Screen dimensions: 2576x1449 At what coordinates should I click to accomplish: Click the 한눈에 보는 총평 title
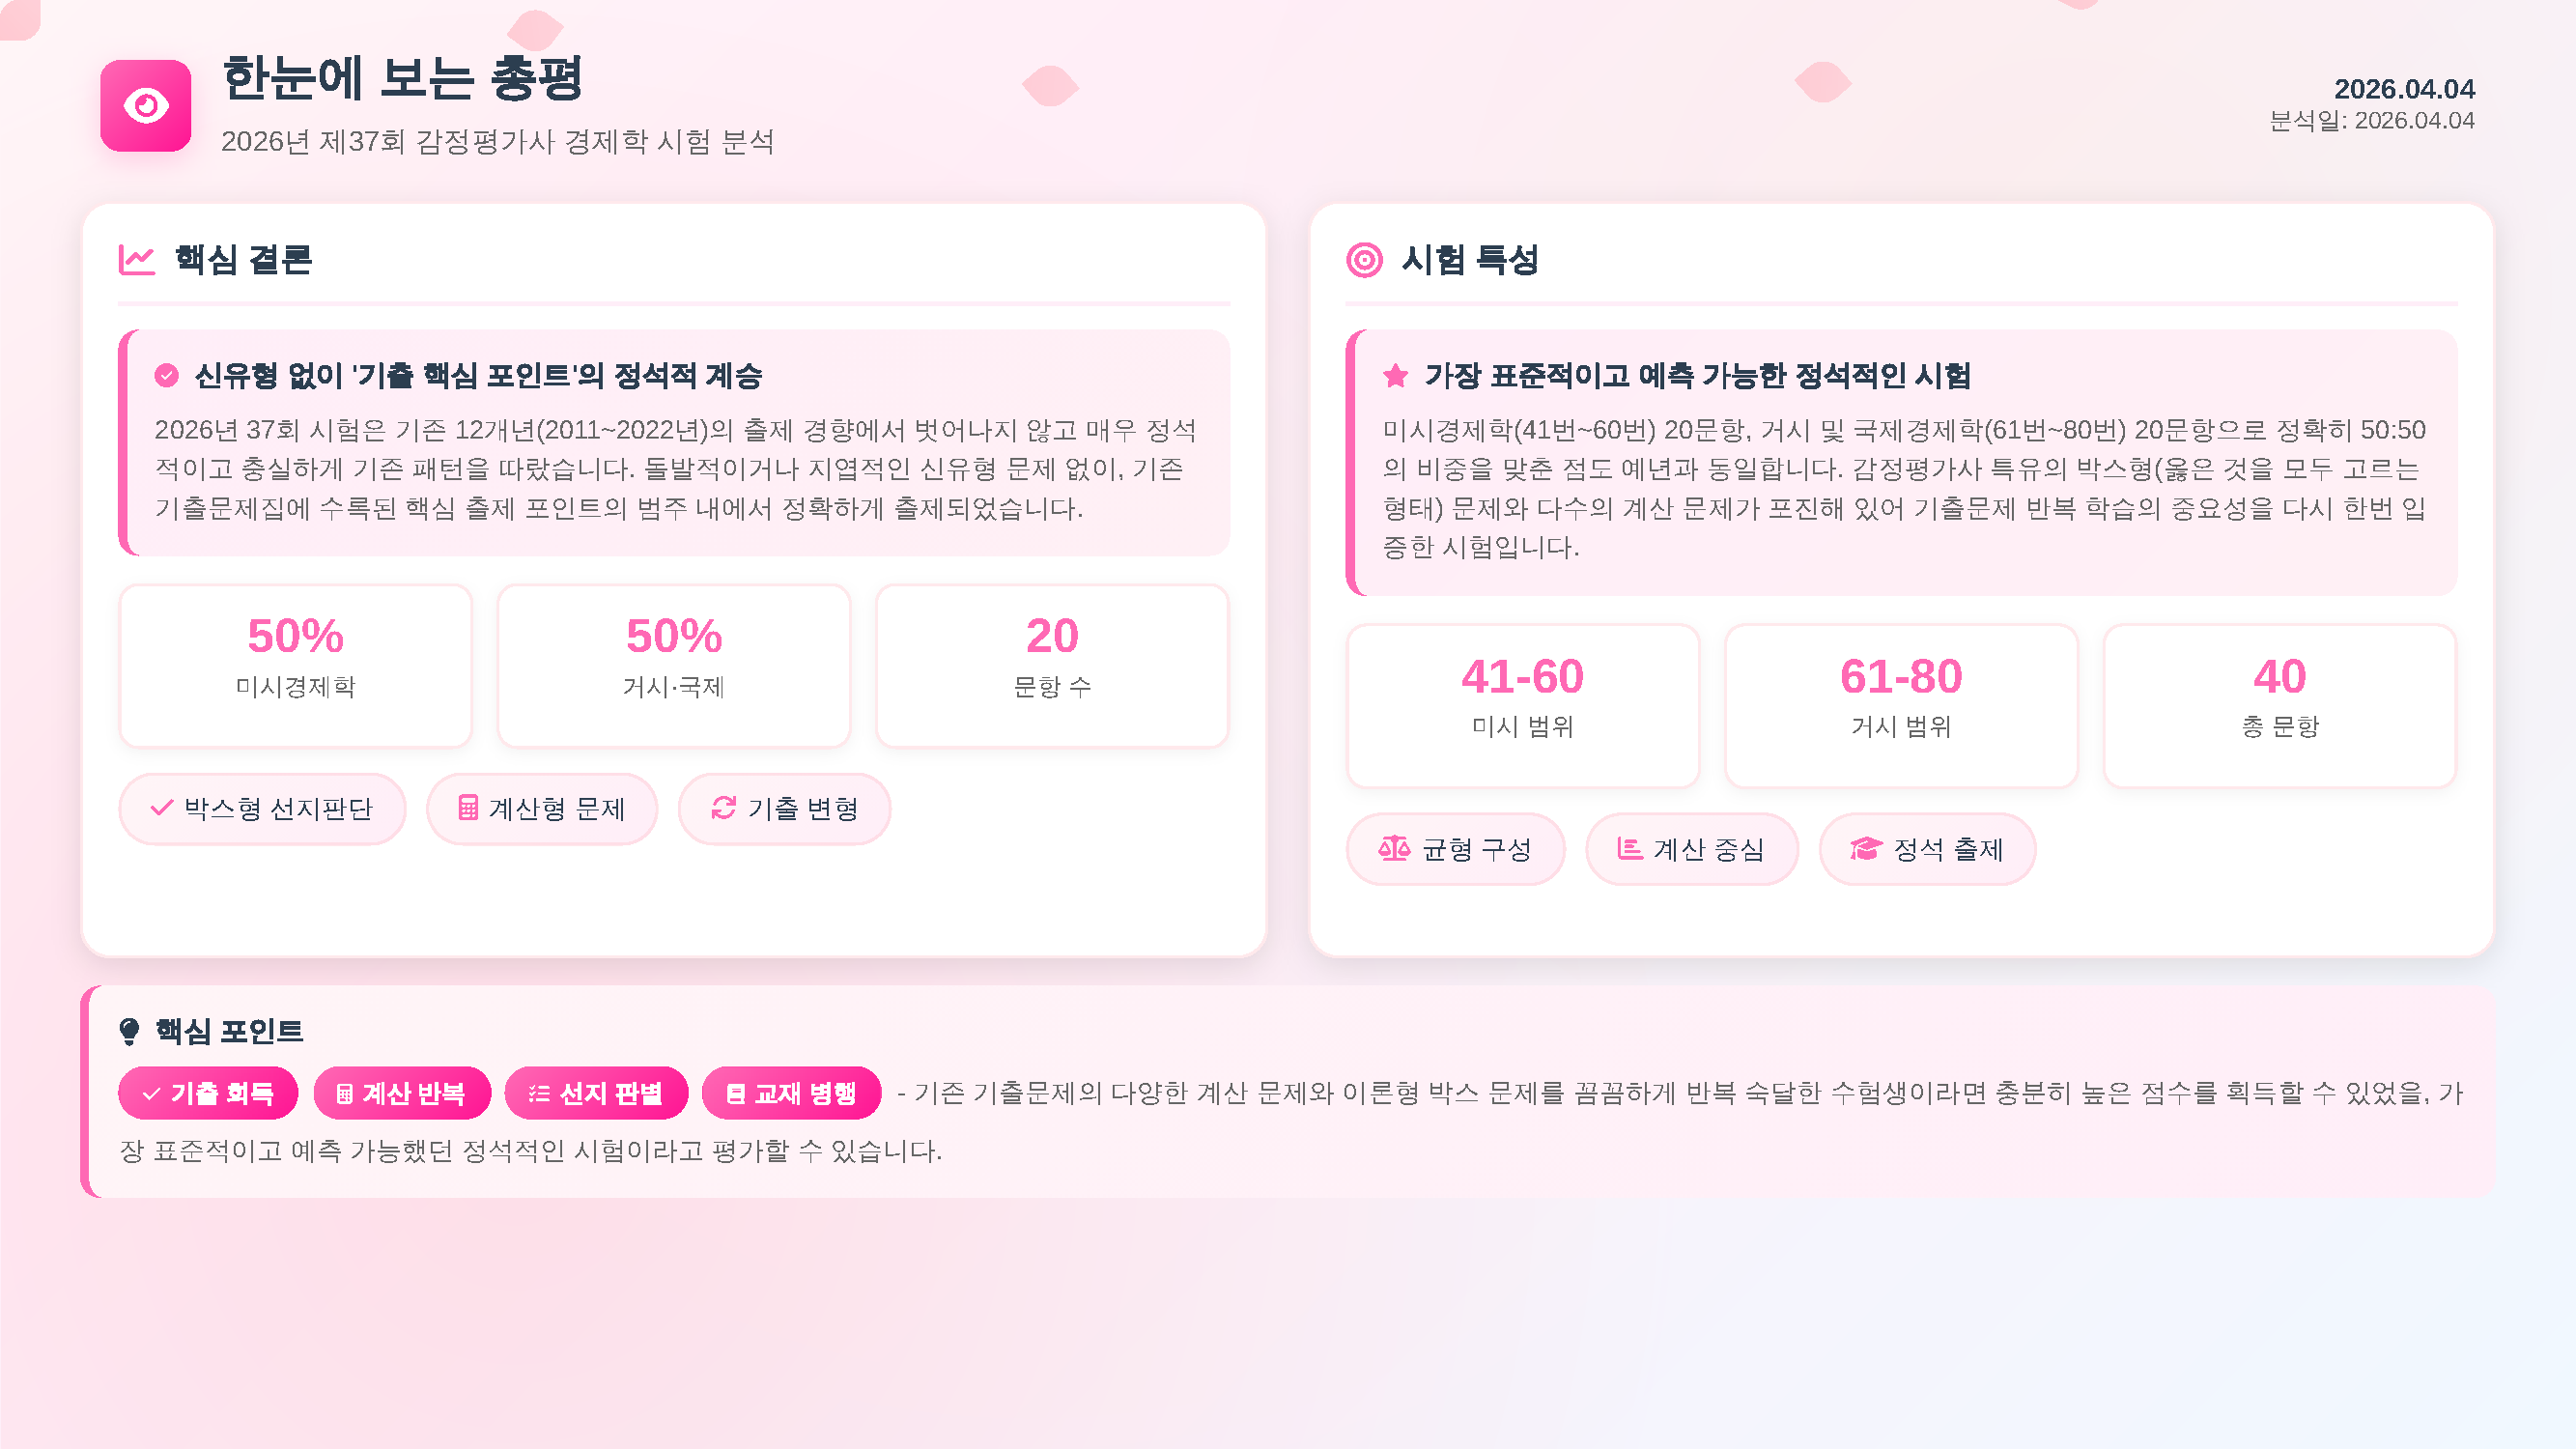(402, 78)
